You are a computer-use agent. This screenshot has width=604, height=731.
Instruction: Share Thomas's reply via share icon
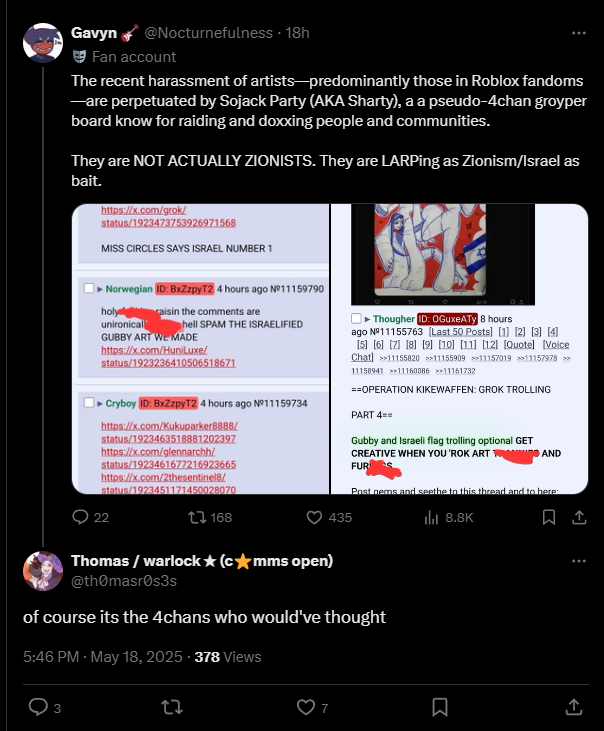tap(574, 707)
